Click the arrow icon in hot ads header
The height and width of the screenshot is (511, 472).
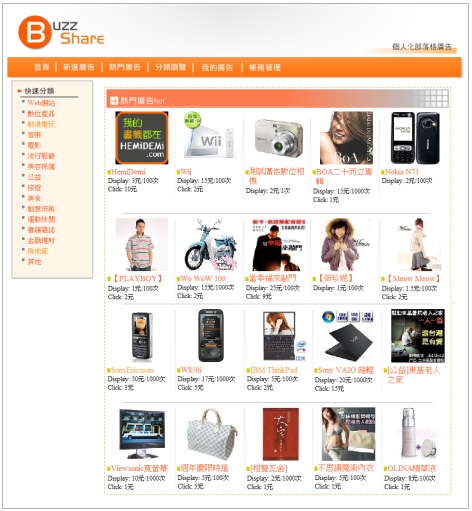pyautogui.click(x=114, y=100)
